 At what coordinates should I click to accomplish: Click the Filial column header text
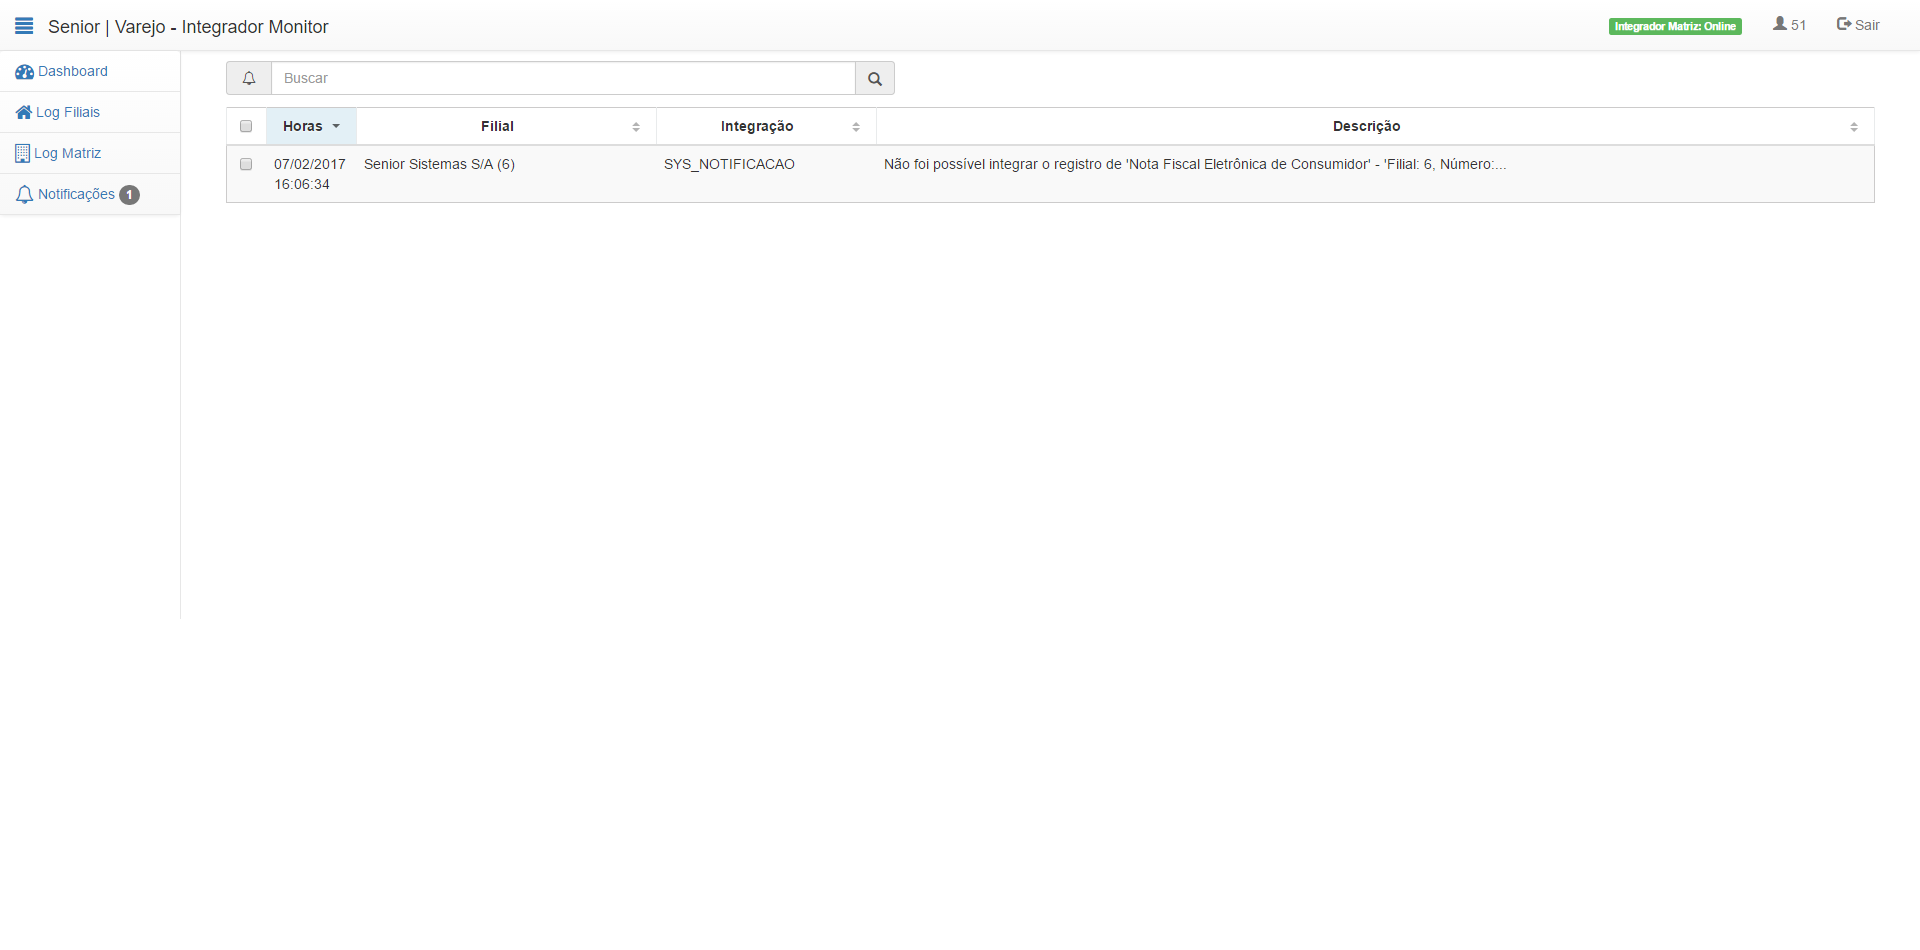497,126
